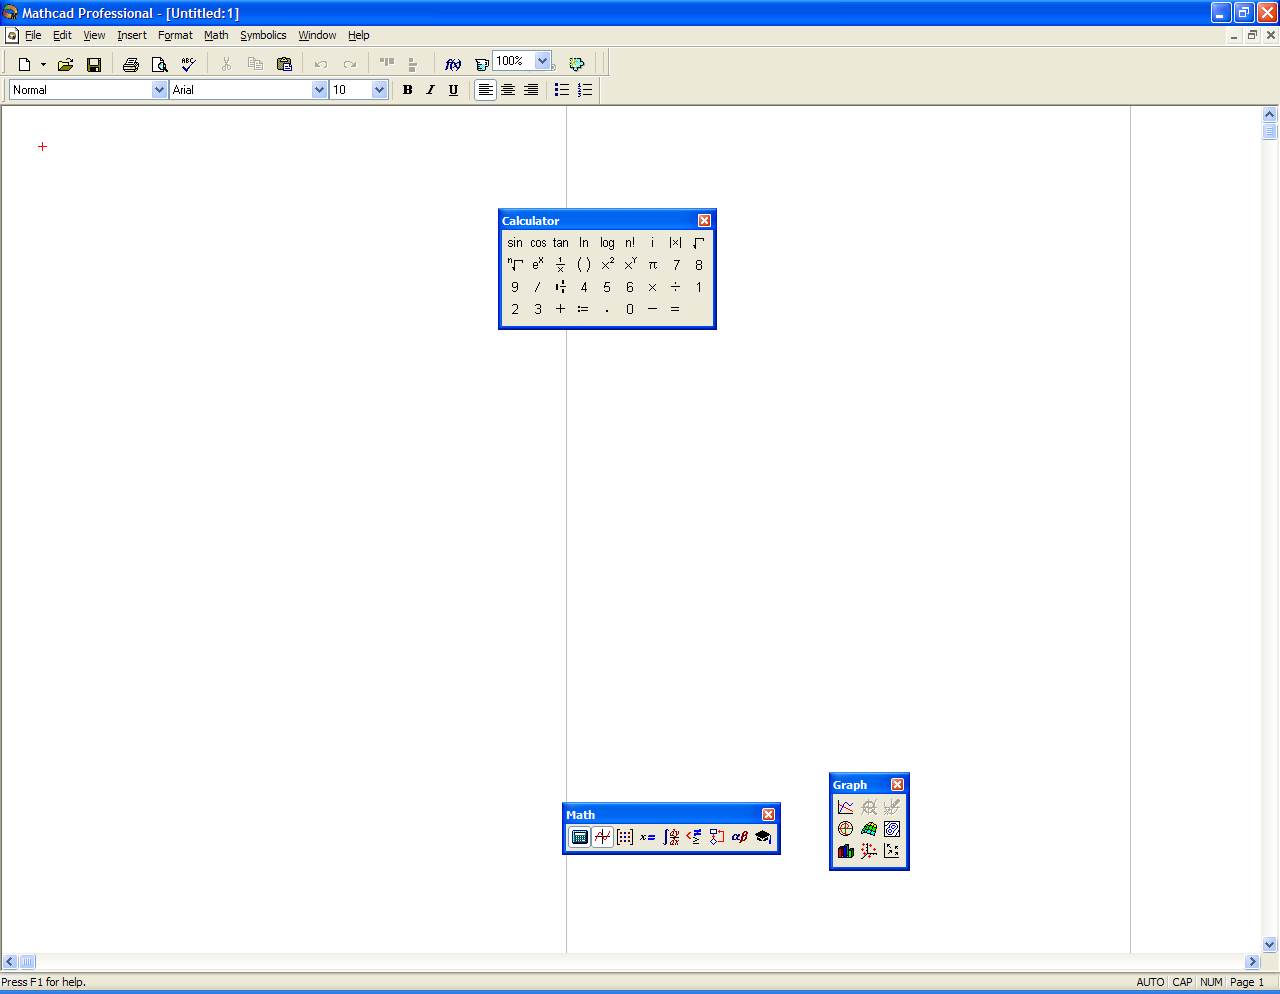Toggle numbered list formatting

(x=585, y=90)
